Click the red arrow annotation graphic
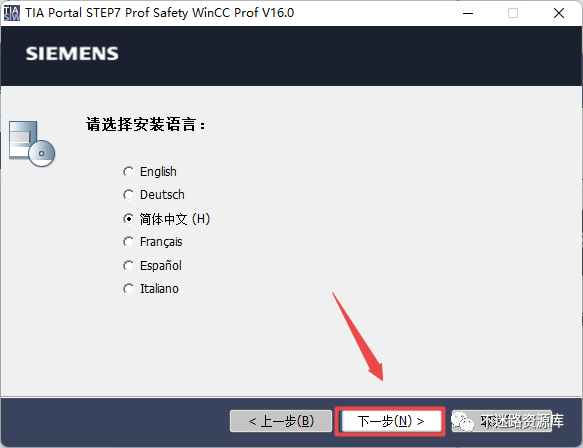Viewport: 583px width, 448px height. click(357, 336)
